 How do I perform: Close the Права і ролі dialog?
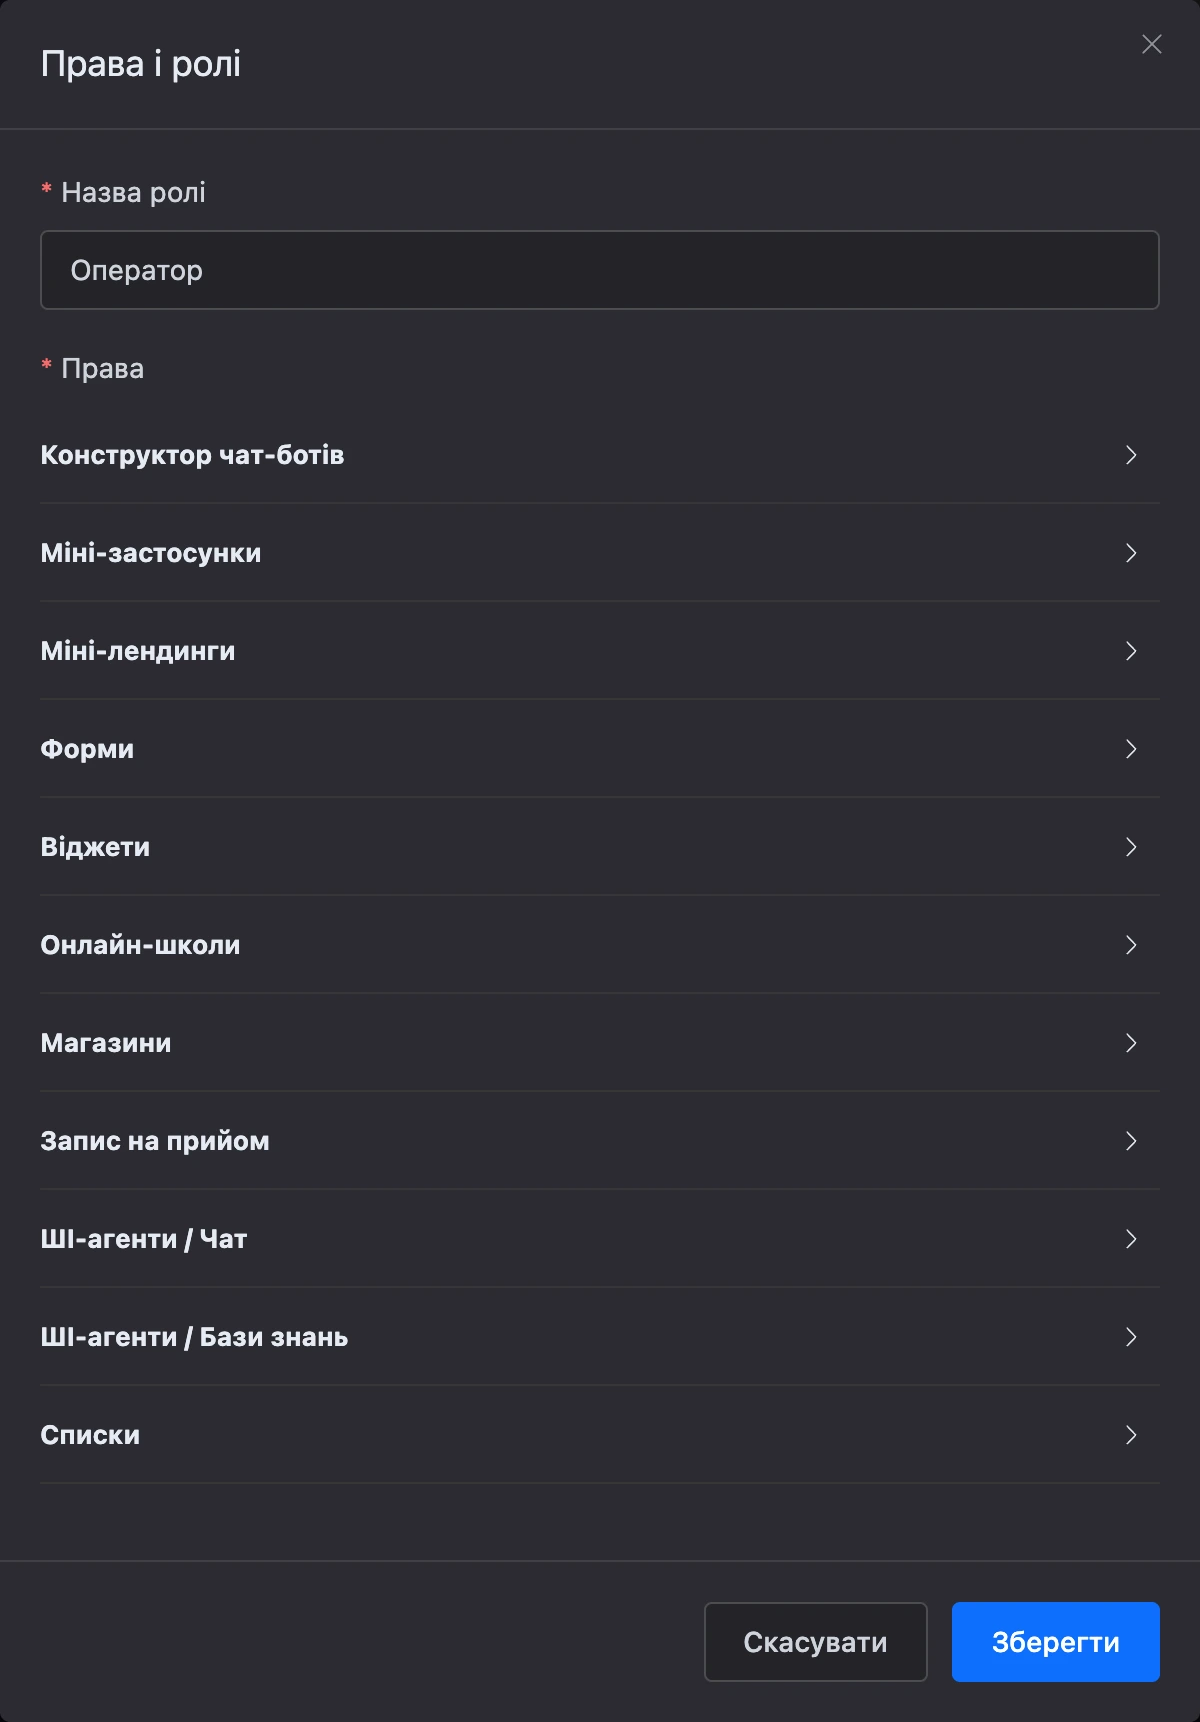click(x=1152, y=44)
